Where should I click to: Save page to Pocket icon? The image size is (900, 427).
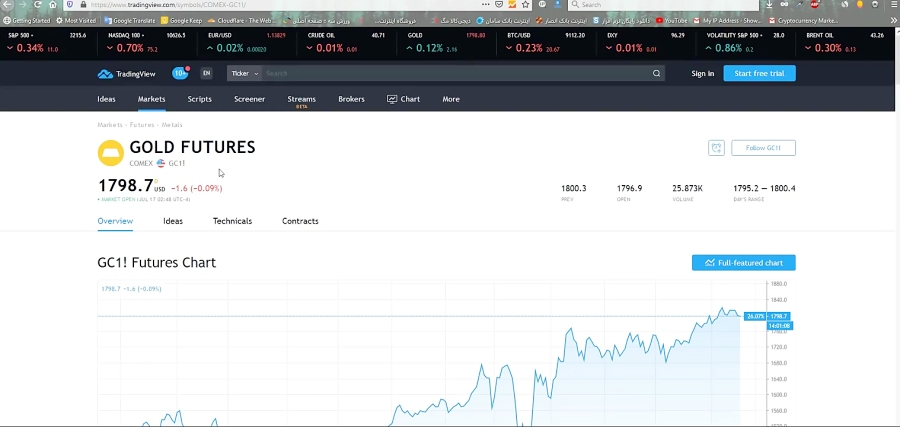coord(499,5)
